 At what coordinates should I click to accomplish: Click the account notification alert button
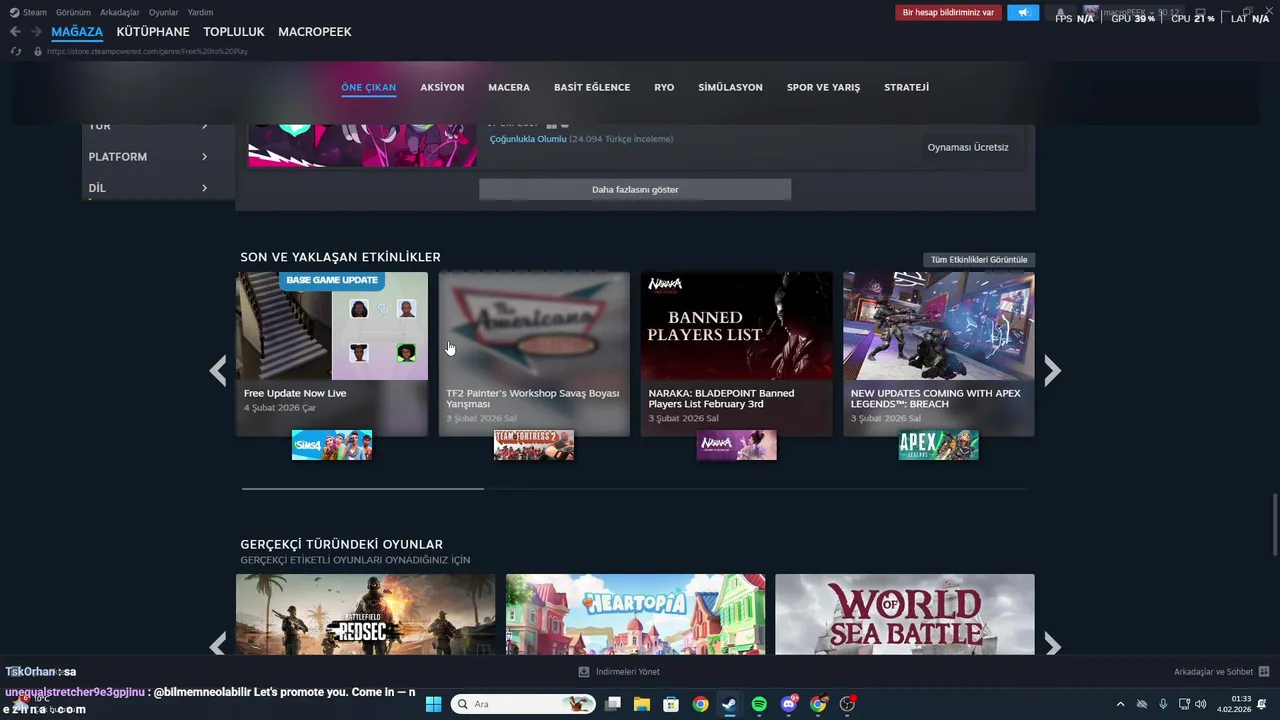(x=948, y=13)
